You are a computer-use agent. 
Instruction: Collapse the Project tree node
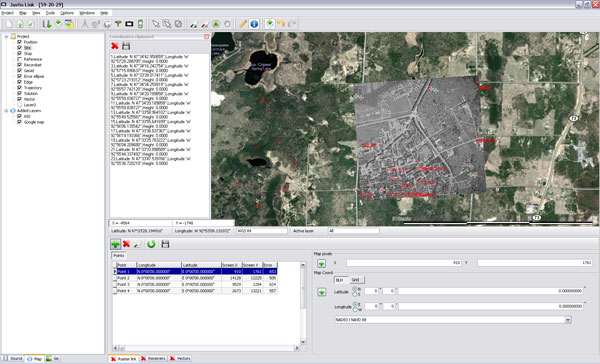(6, 36)
